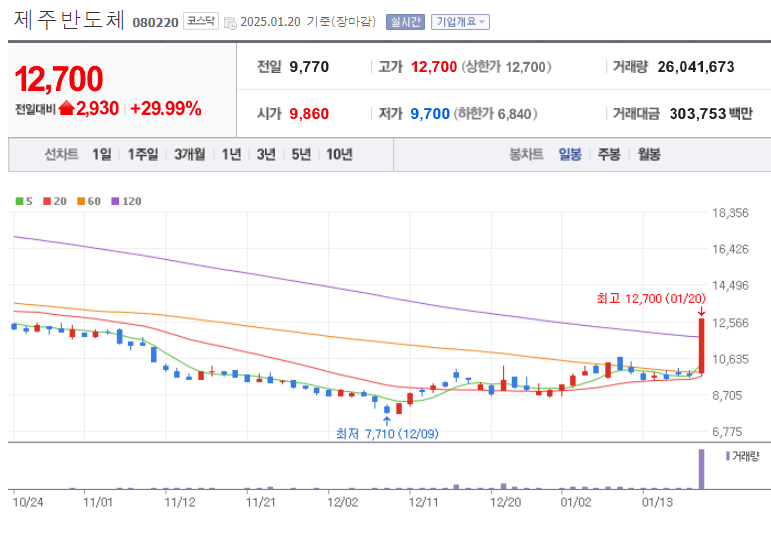This screenshot has height=534, width=771.
Task: Select the 3년 line chart period
Action: coord(266,154)
